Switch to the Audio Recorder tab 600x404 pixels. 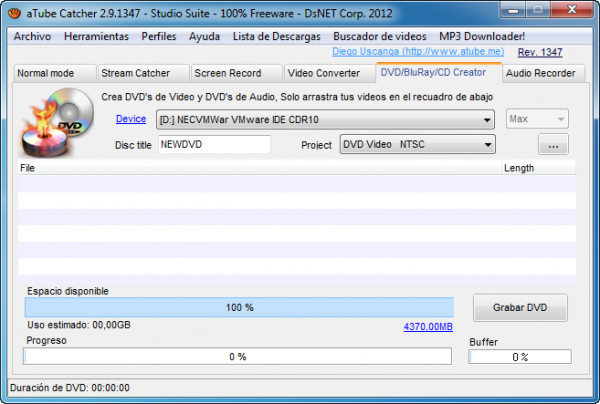pos(540,73)
